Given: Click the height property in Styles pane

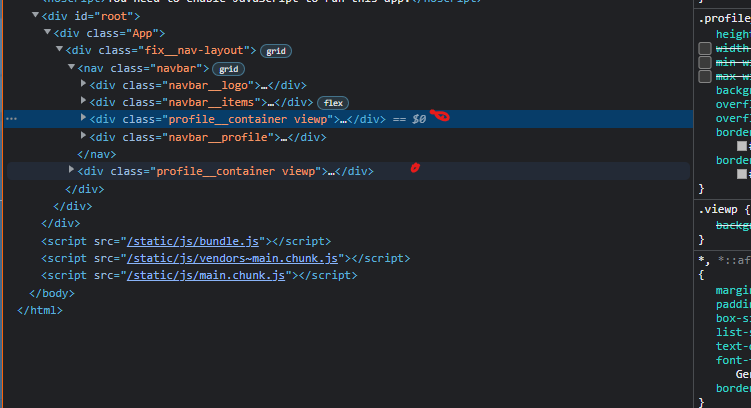Looking at the screenshot, I should (733, 34).
